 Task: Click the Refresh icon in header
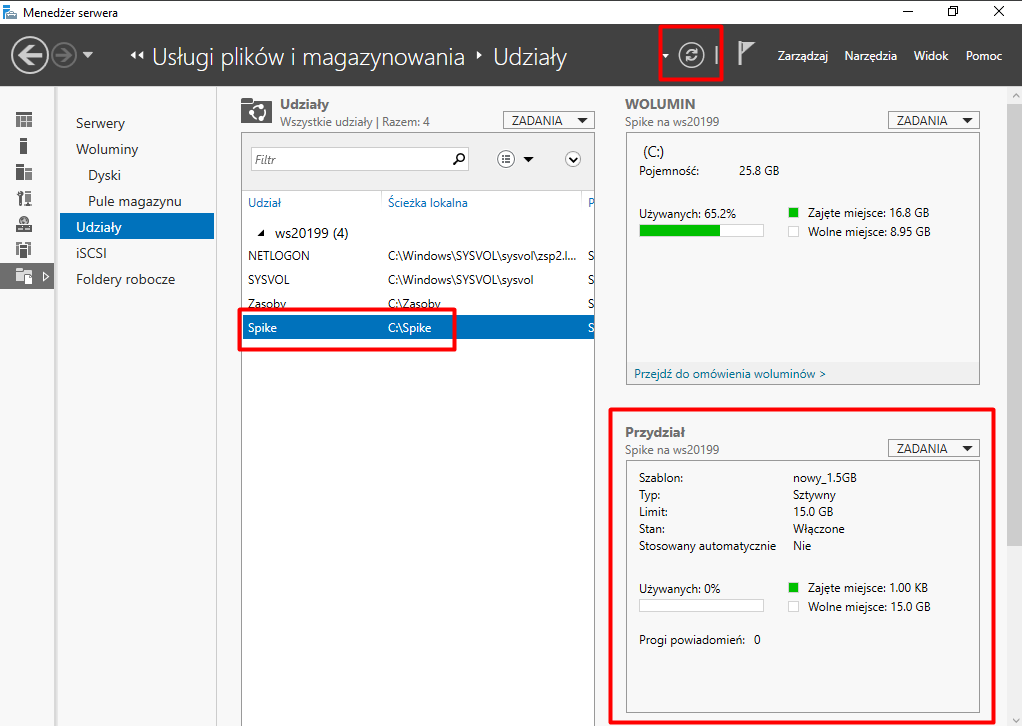691,55
